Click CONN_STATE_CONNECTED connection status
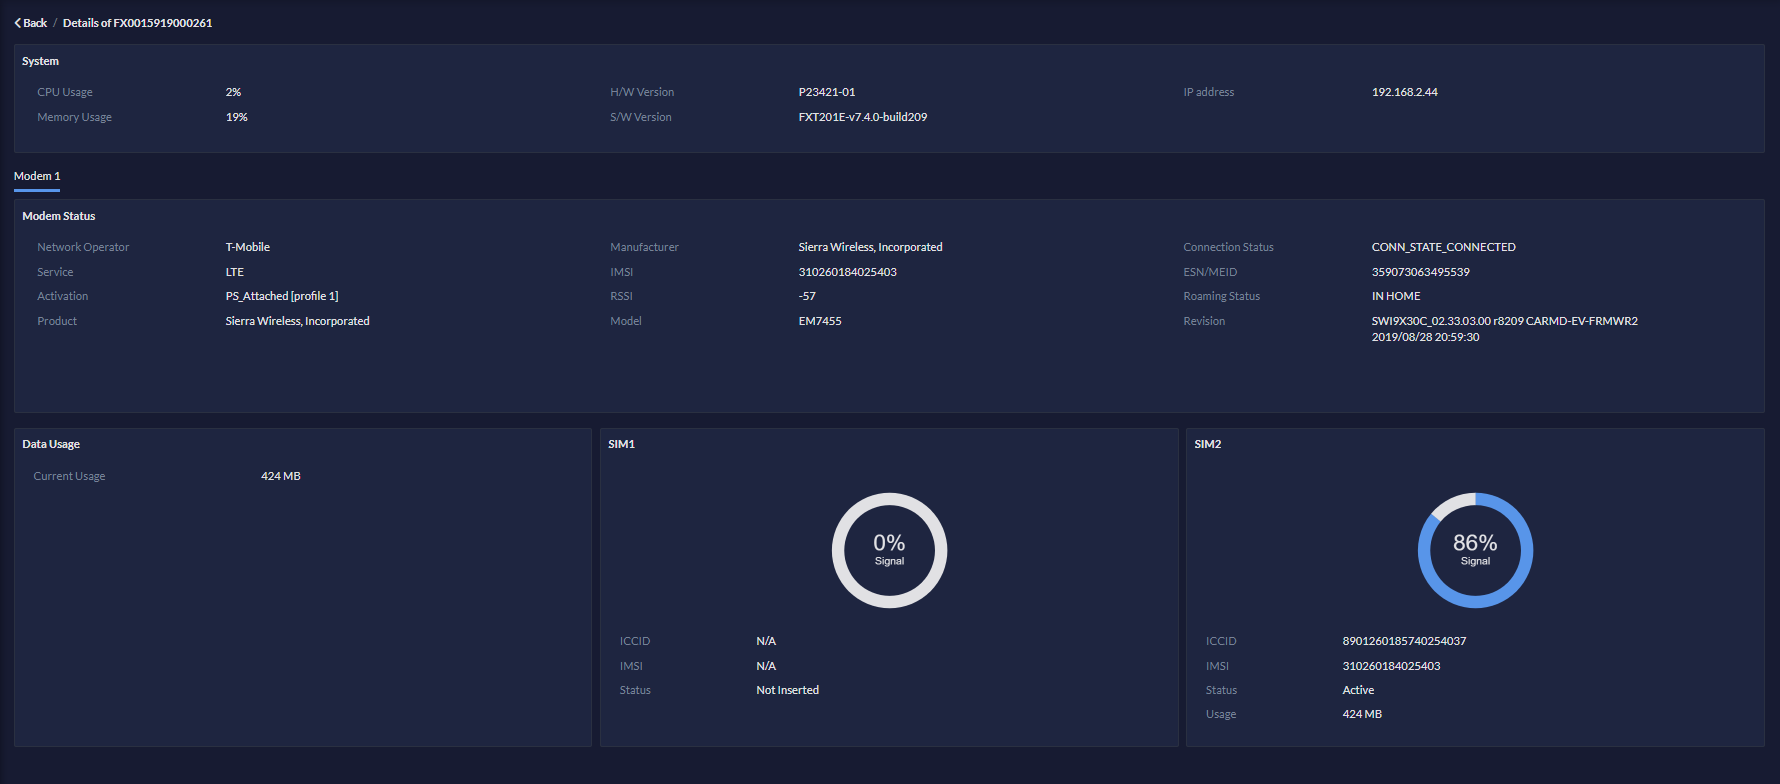The height and width of the screenshot is (784, 1780). [x=1444, y=247]
